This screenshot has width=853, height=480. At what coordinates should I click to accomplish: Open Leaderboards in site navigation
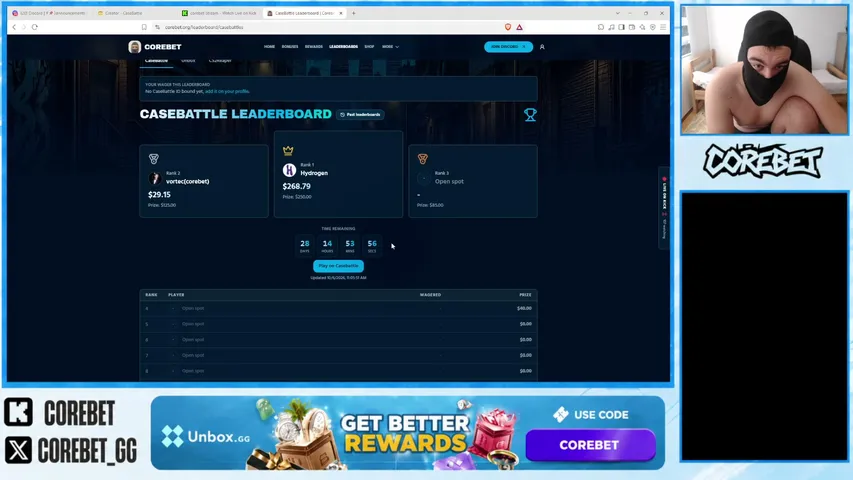pos(343,47)
